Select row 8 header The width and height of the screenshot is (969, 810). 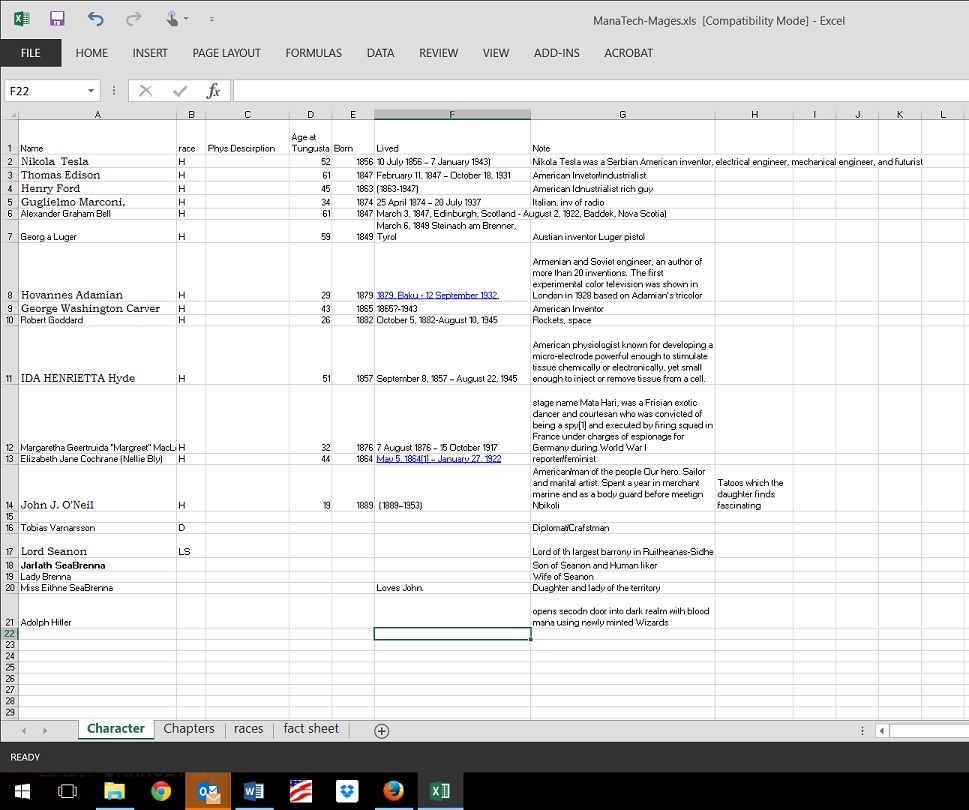9,272
